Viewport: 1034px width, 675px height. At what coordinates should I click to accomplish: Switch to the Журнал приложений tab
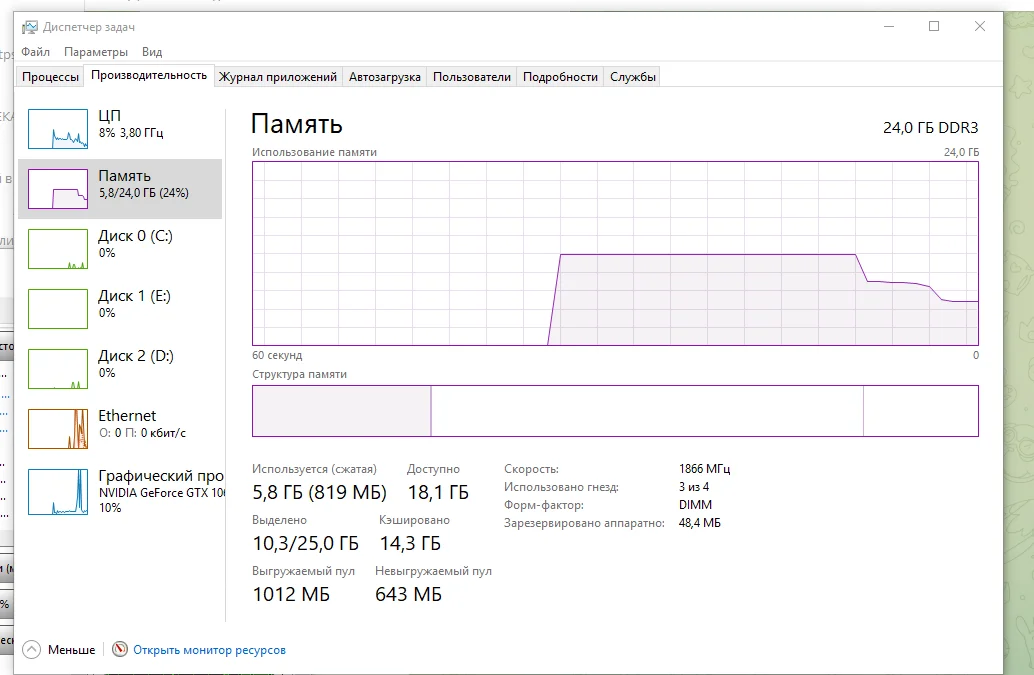pos(277,77)
